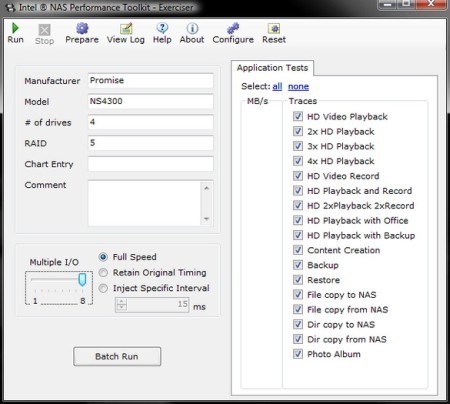Disable HD Playback with Backup
This screenshot has height=404, width=450.
(x=298, y=235)
